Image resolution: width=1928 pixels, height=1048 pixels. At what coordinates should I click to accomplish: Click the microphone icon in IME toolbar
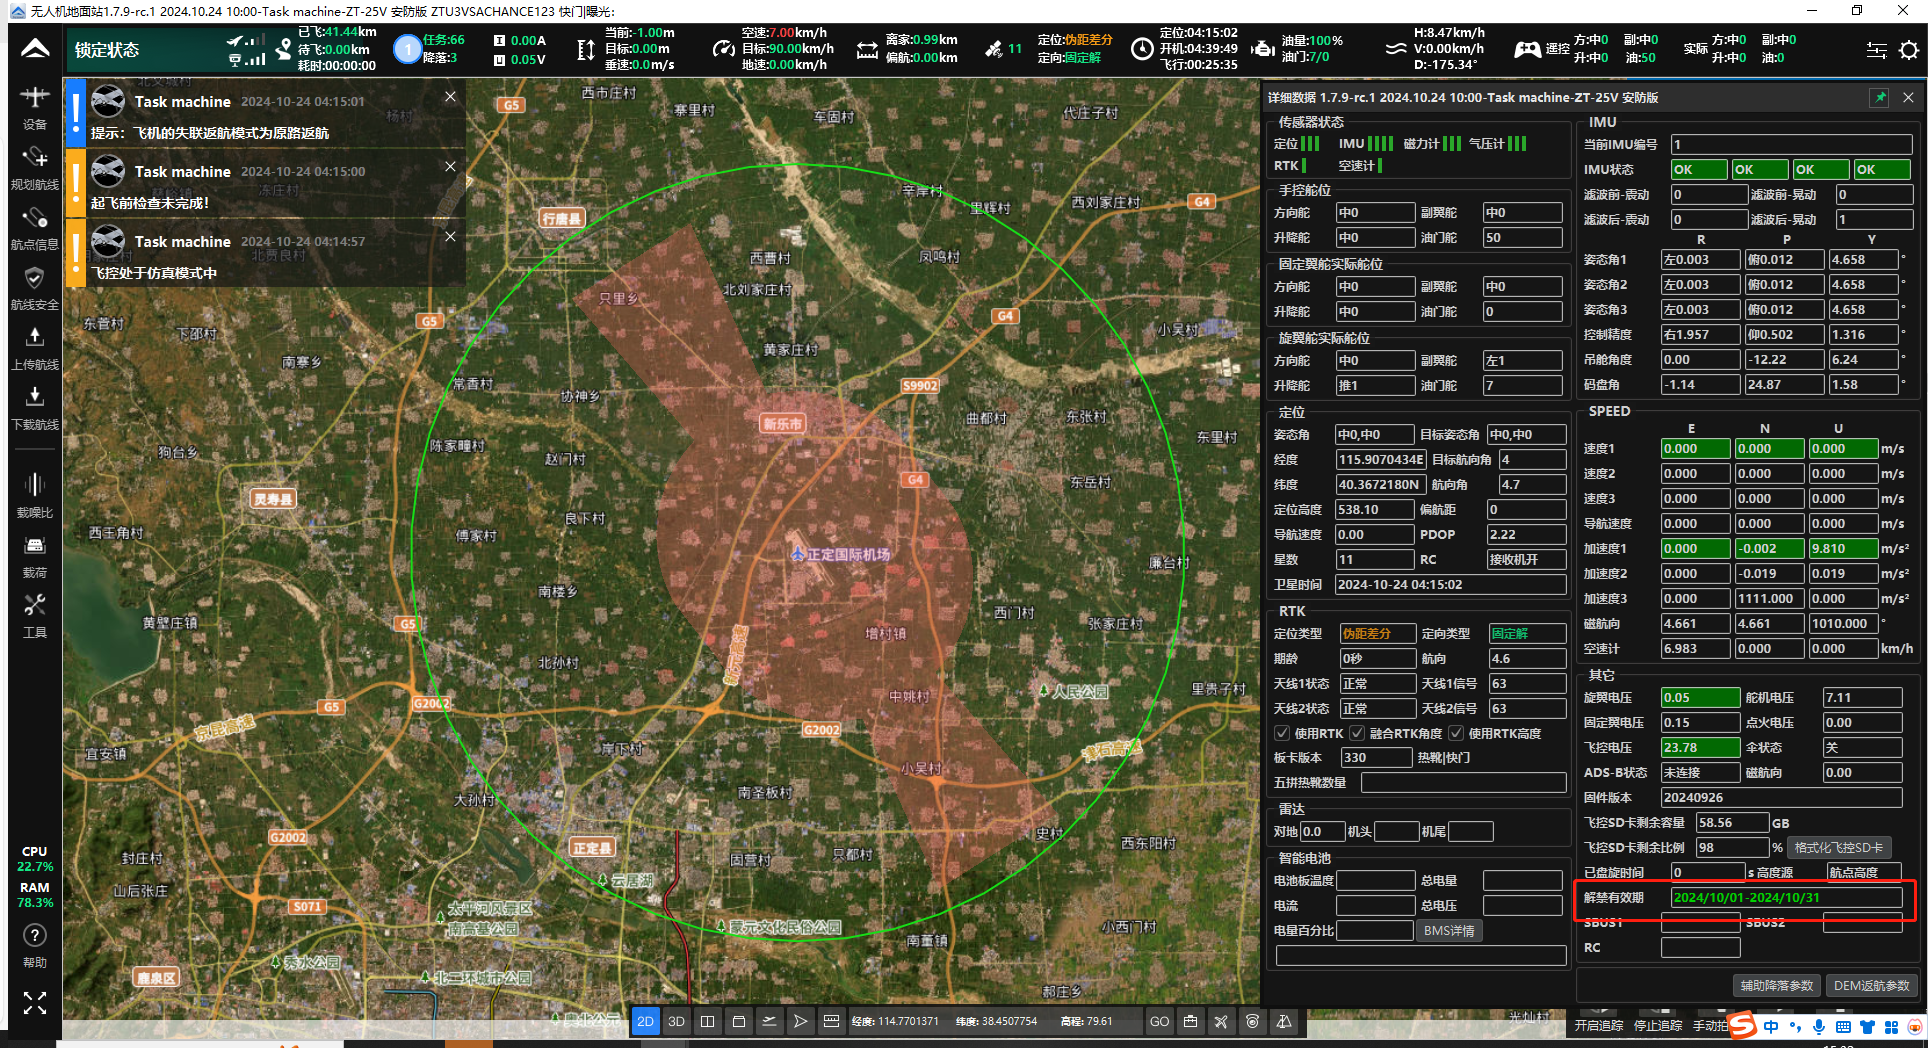pyautogui.click(x=1819, y=1026)
